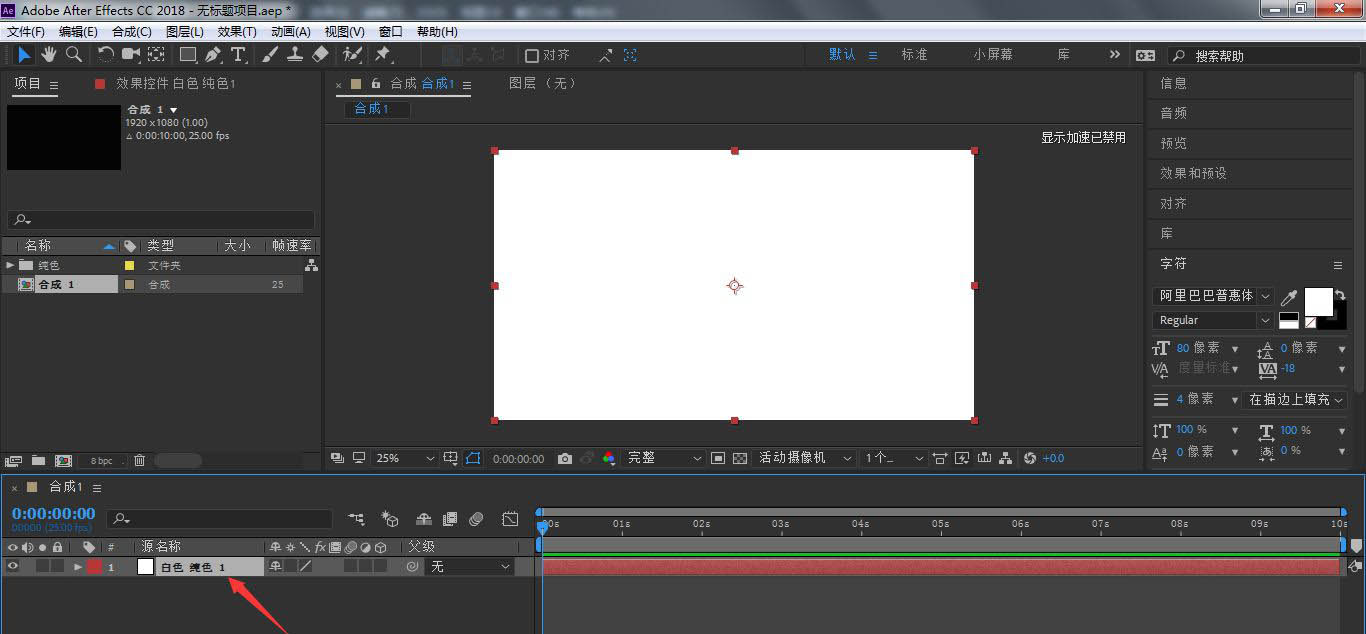The width and height of the screenshot is (1366, 634).
Task: Open the Graph Editor in timeline
Action: click(510, 519)
